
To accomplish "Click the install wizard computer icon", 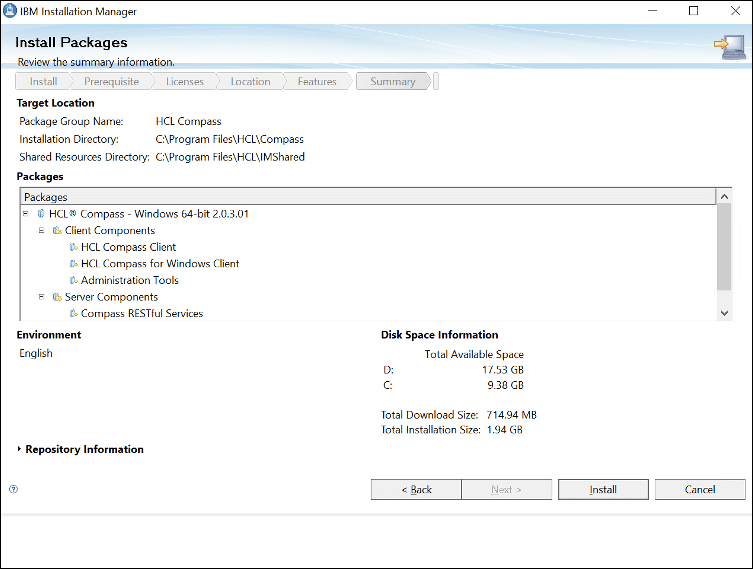I will (730, 47).
